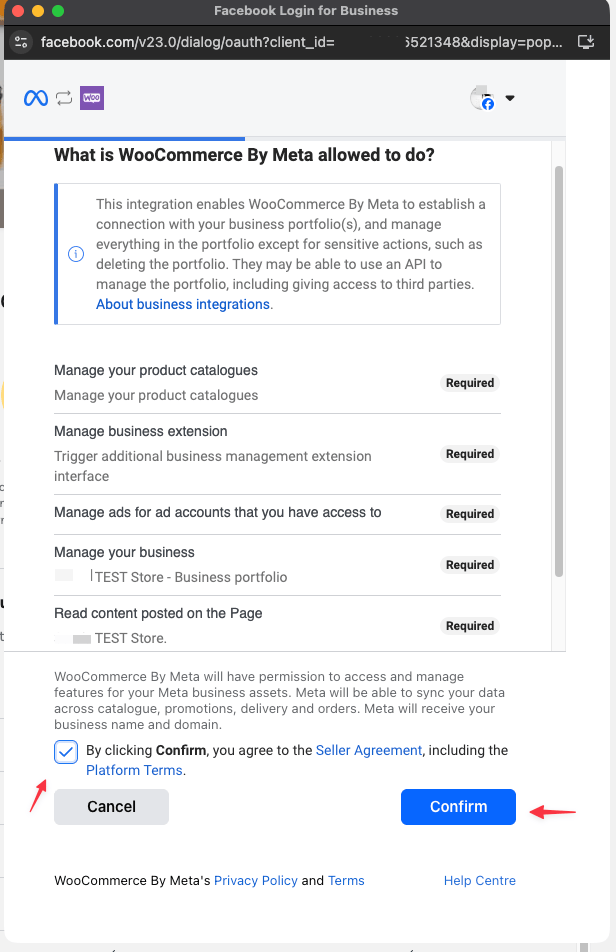Screen dimensions: 616x952
Task: Click the WooCommerce logo icon
Action: click(x=92, y=98)
